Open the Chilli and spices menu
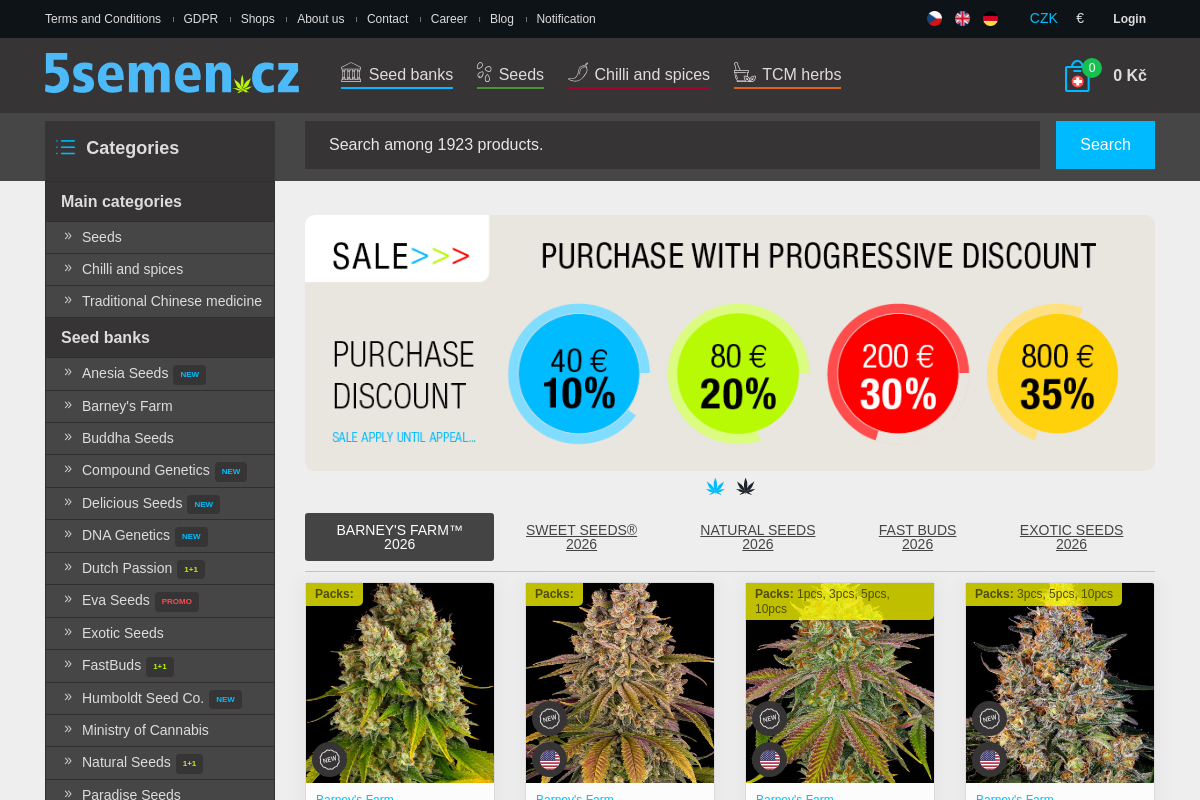 tap(639, 74)
